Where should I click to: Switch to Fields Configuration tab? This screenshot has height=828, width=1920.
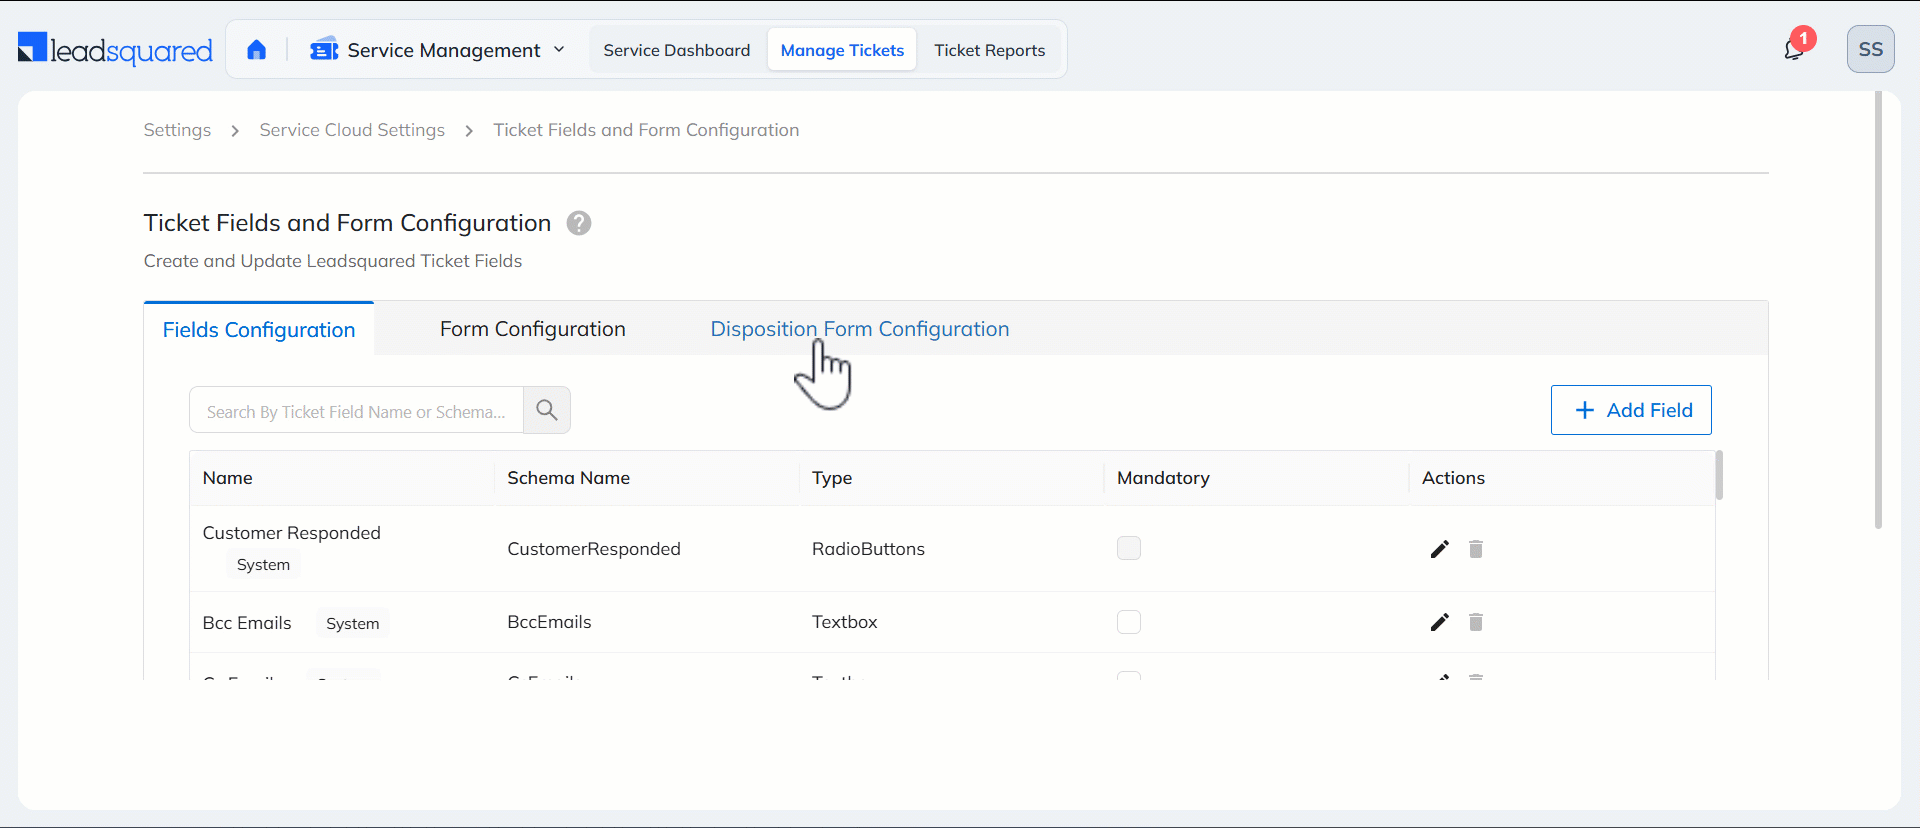(x=259, y=329)
